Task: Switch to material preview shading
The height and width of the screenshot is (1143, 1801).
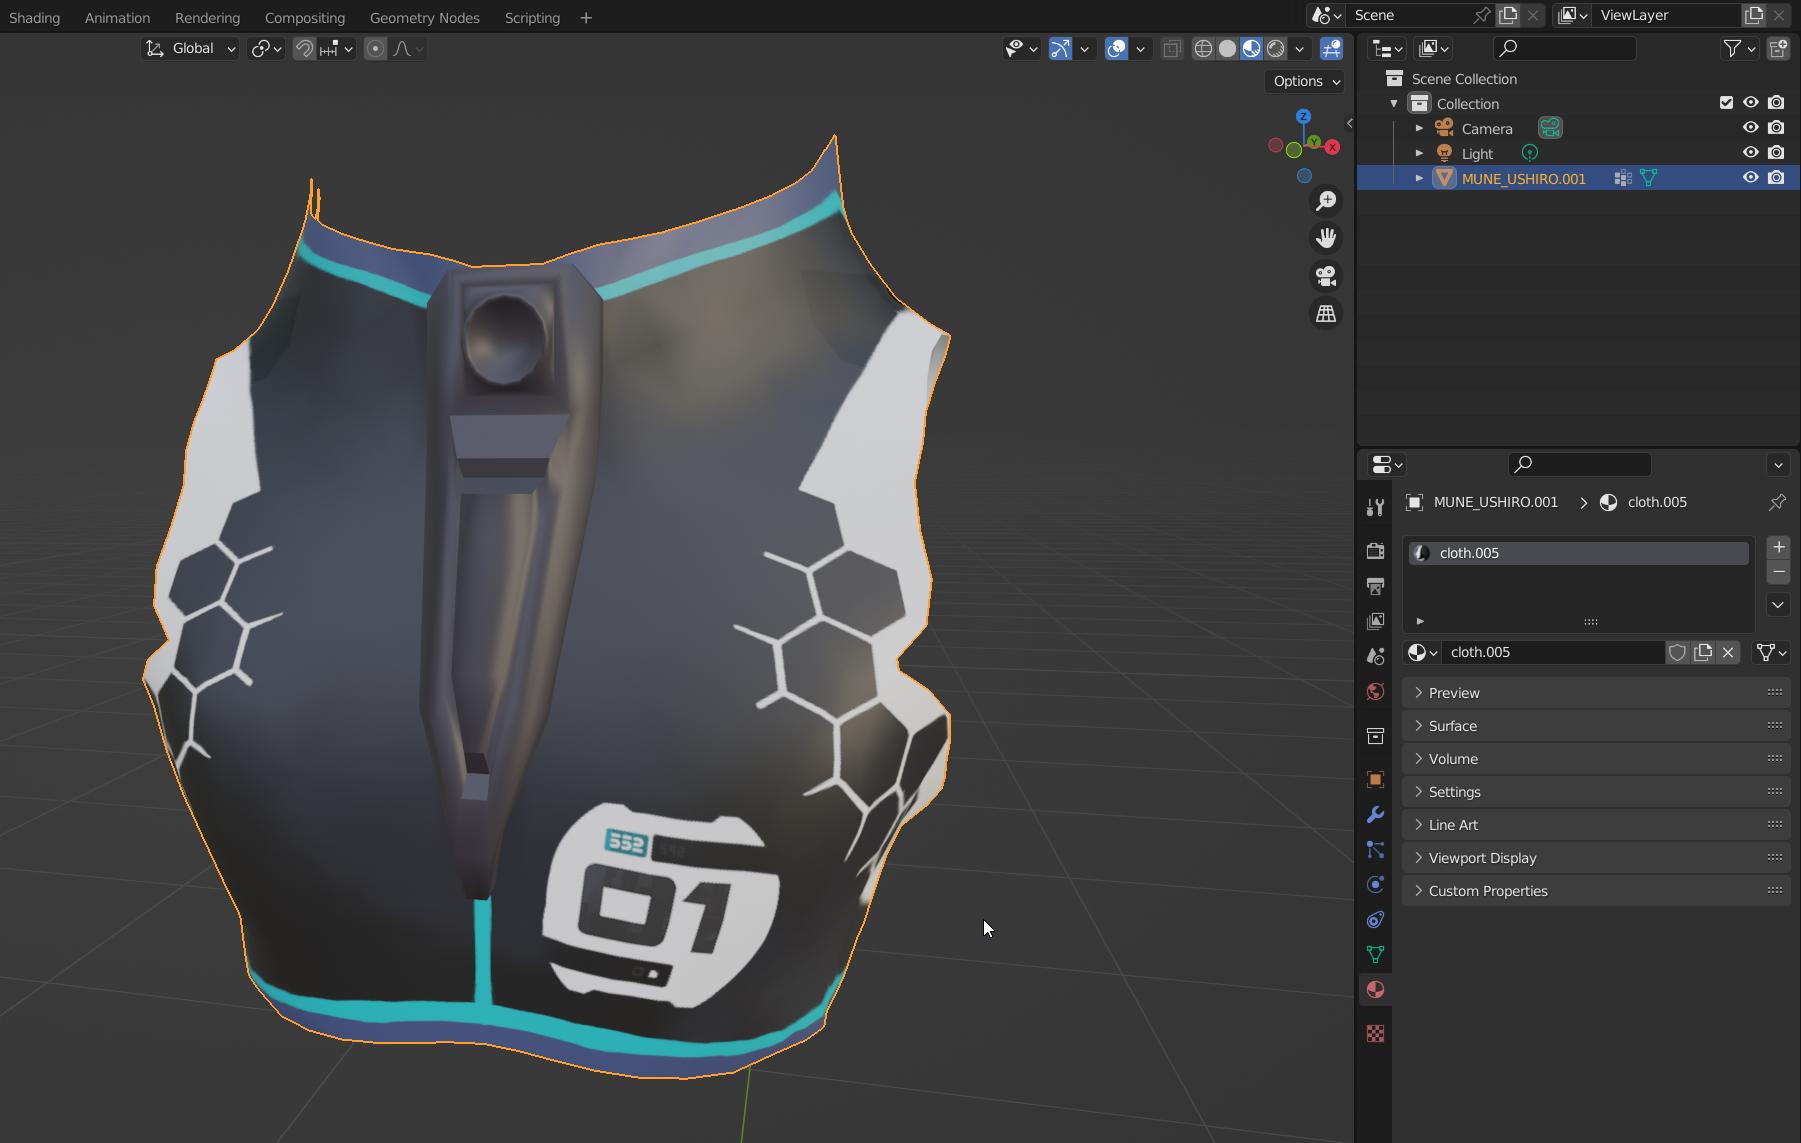Action: pos(1251,48)
